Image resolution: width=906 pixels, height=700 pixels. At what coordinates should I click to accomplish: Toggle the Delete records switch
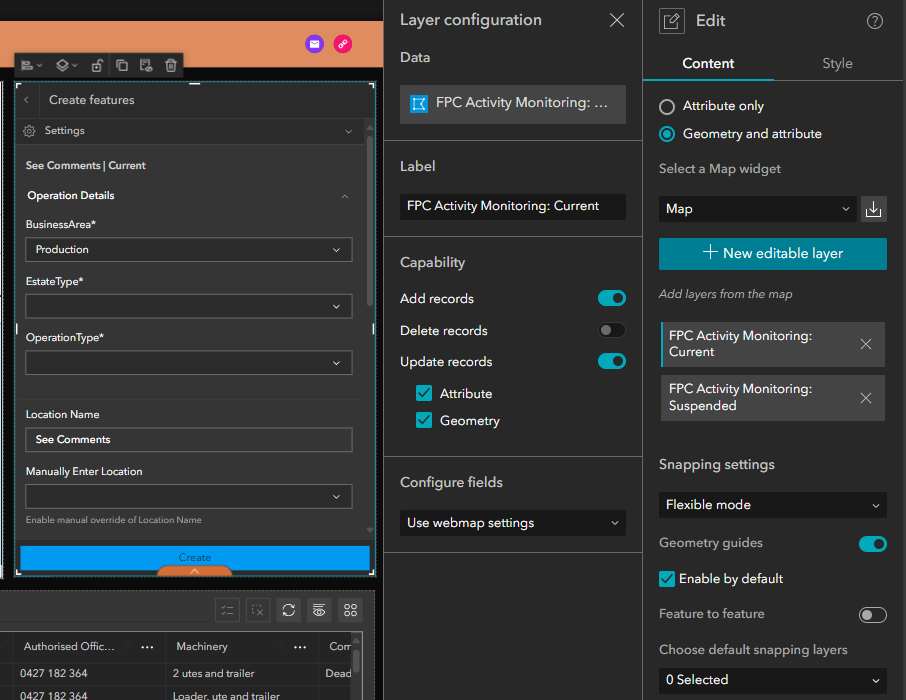(612, 330)
